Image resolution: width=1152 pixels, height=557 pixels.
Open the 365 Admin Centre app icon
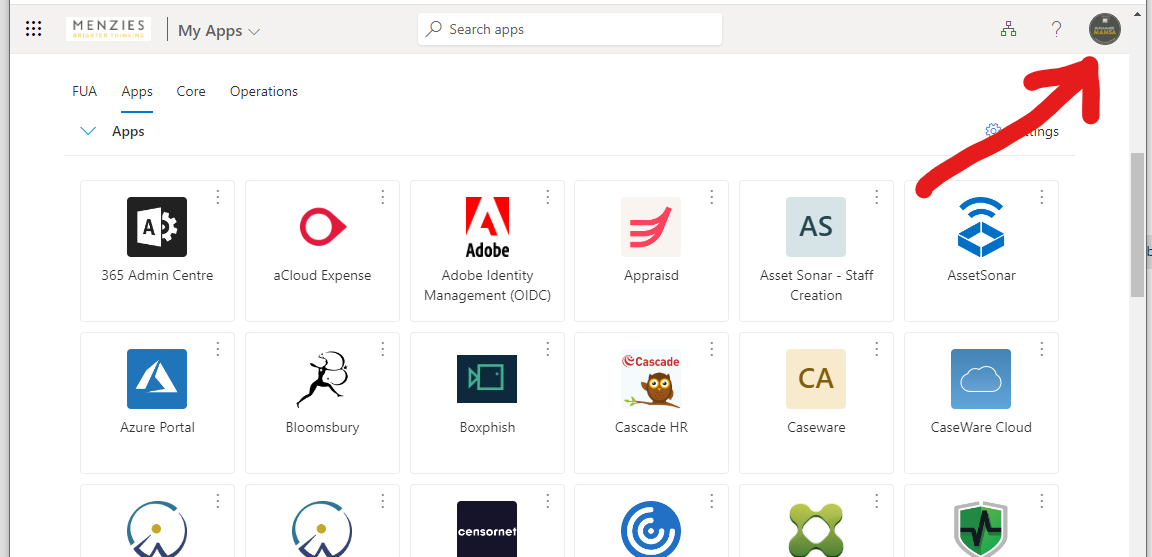coord(157,227)
